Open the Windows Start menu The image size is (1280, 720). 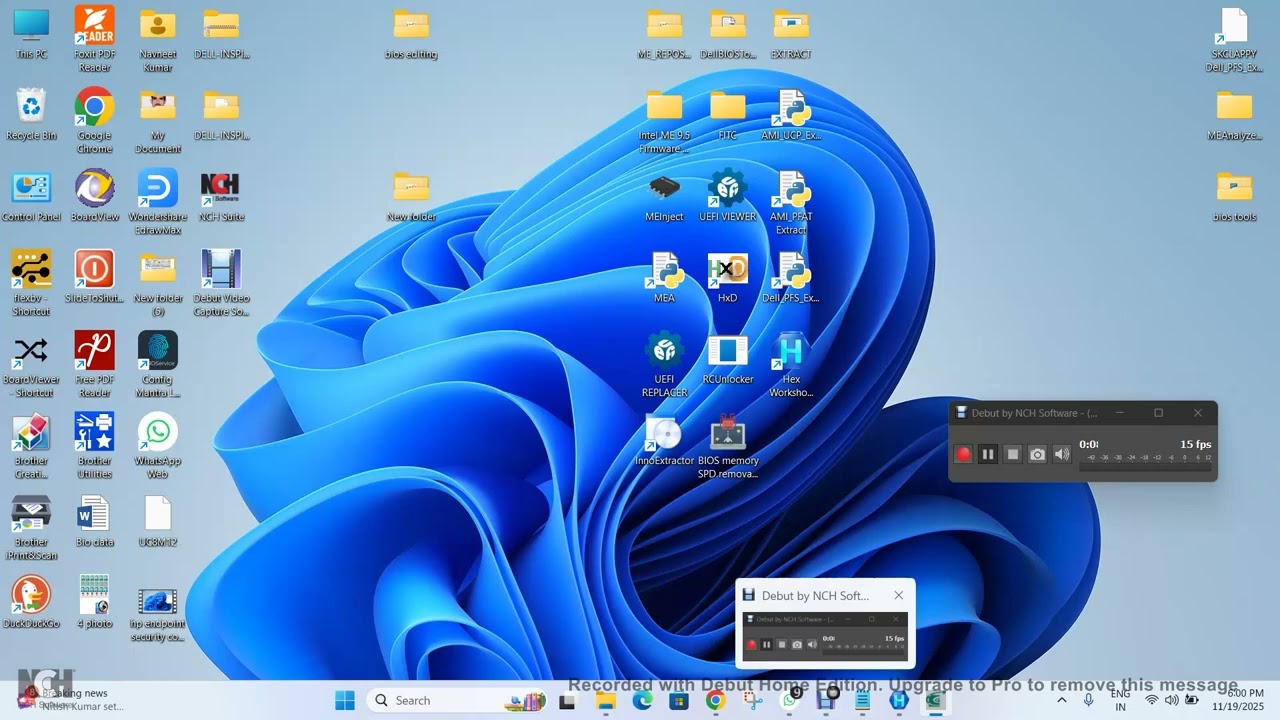(345, 700)
